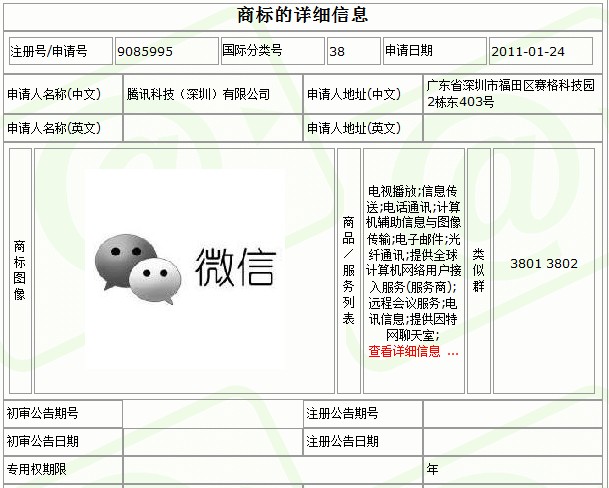Click the 初审公告日期 label

click(43, 441)
